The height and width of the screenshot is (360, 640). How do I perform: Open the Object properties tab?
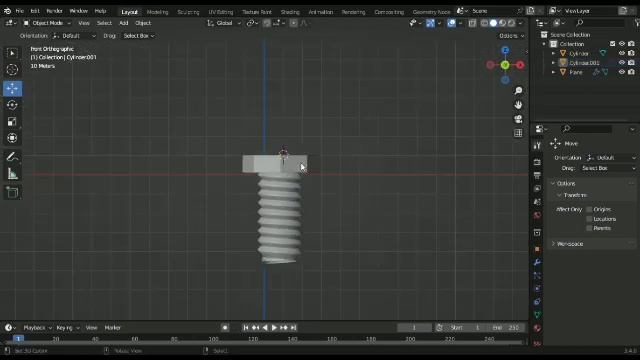[x=537, y=249]
